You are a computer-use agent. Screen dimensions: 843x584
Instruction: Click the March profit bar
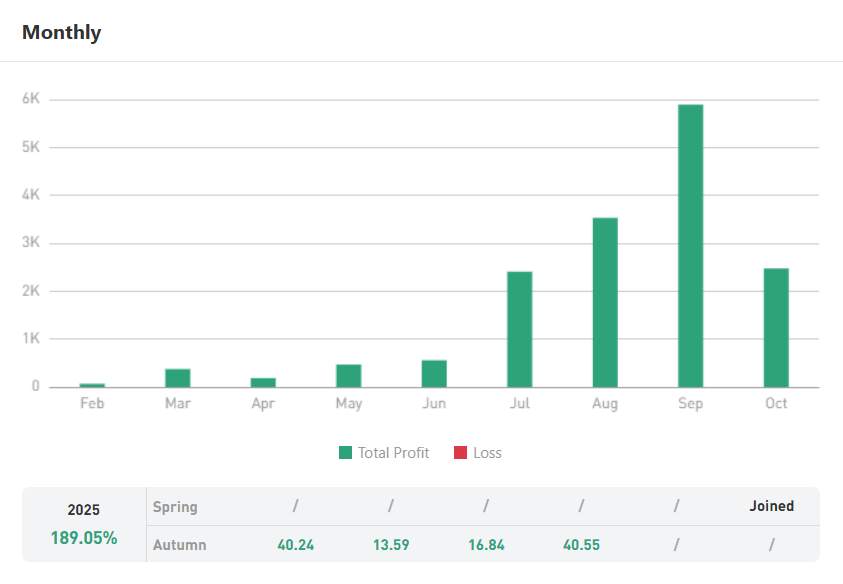[x=178, y=377]
